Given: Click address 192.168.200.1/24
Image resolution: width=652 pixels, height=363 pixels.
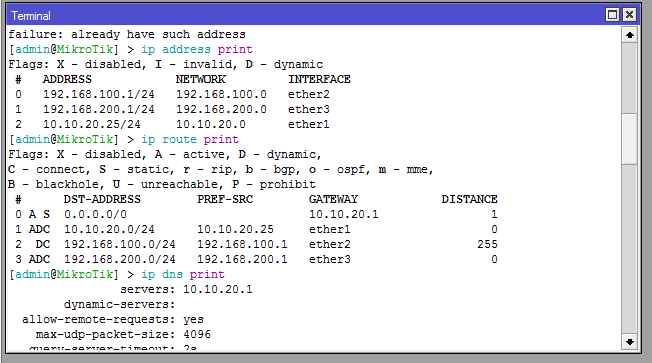Looking at the screenshot, I should pyautogui.click(x=99, y=109).
